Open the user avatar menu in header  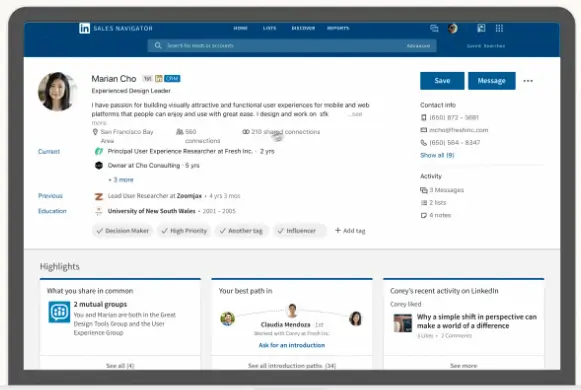pos(452,28)
